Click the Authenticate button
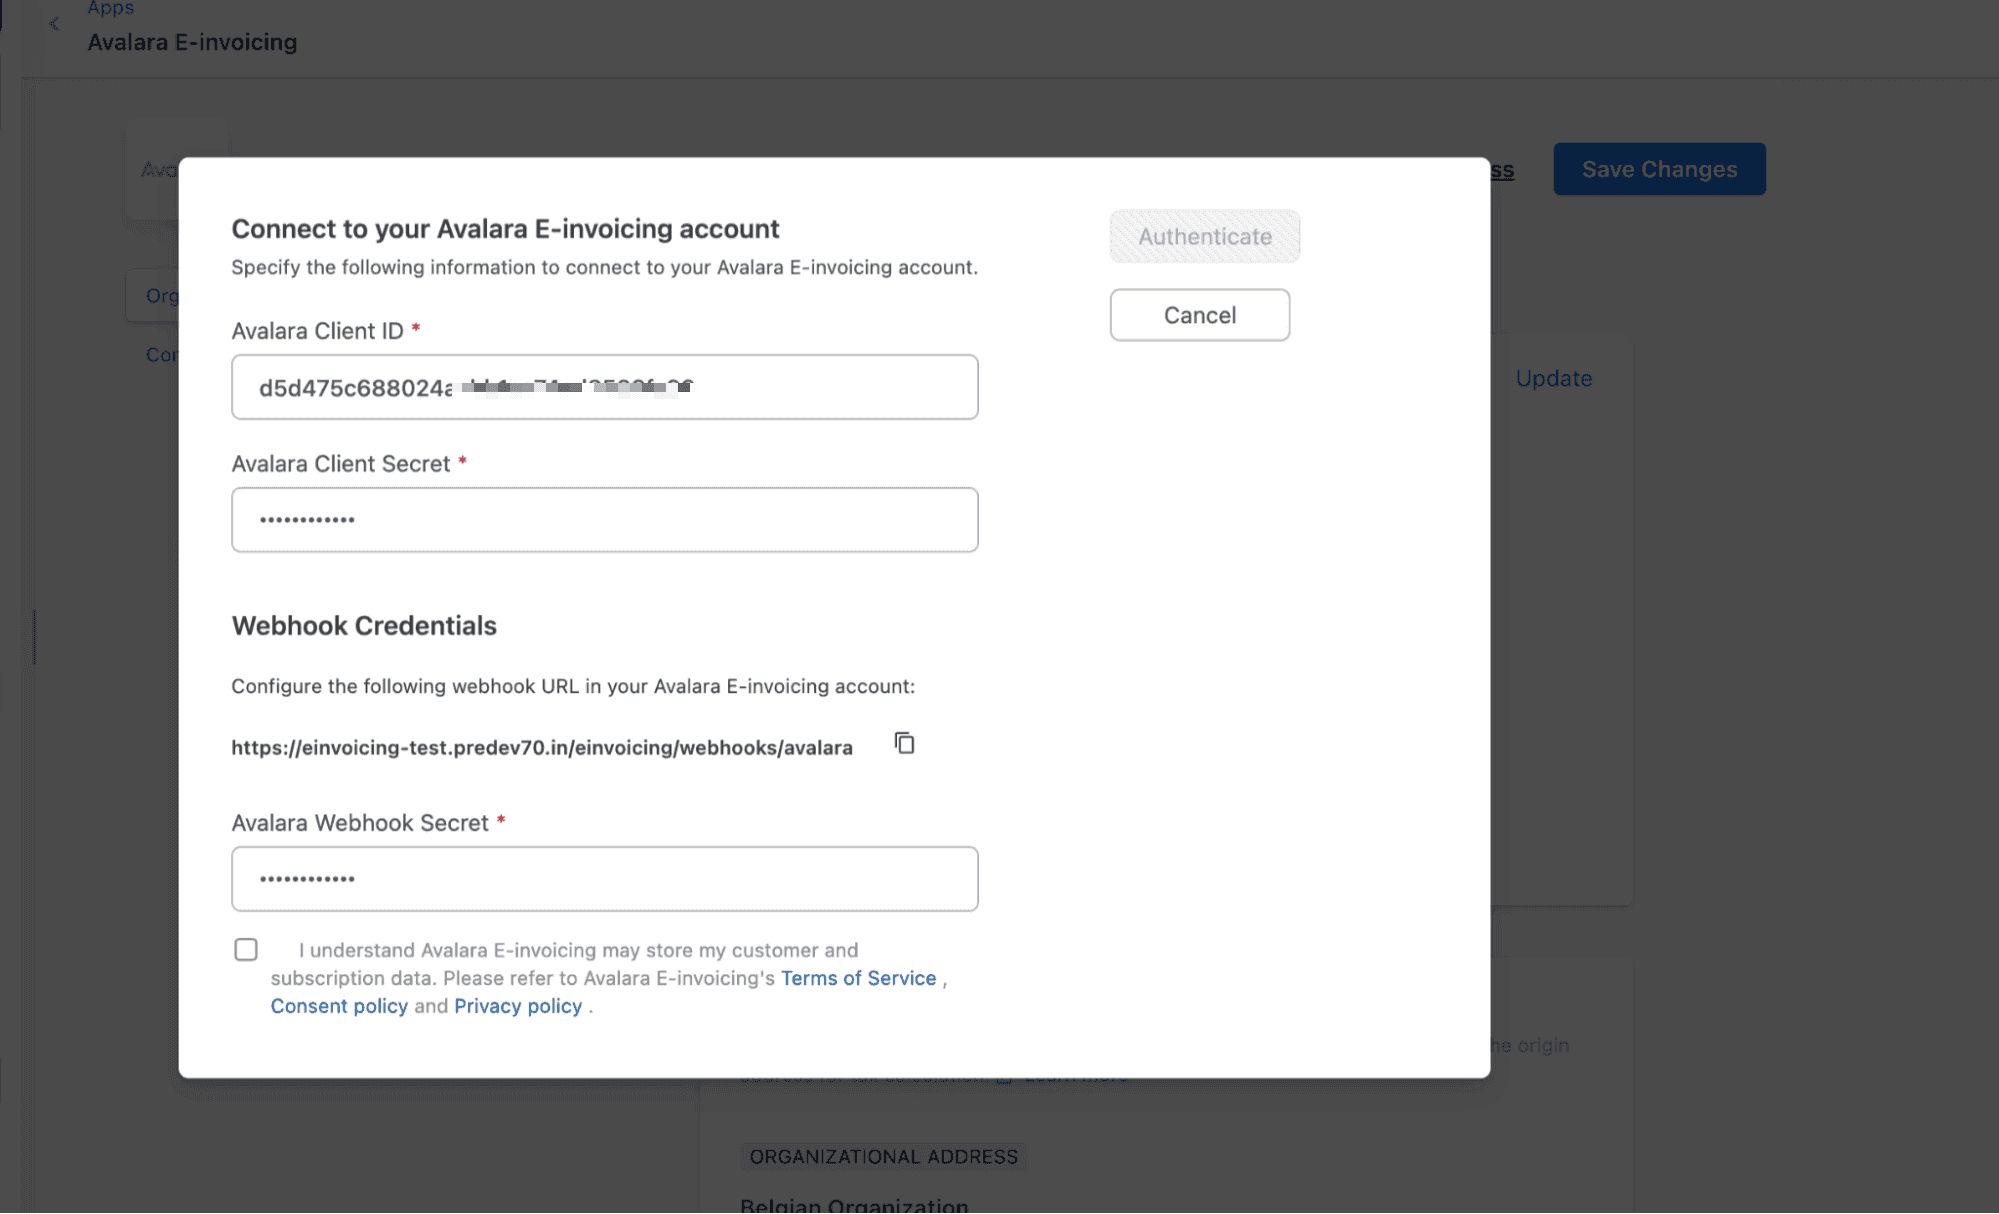The image size is (1999, 1214). click(1204, 236)
